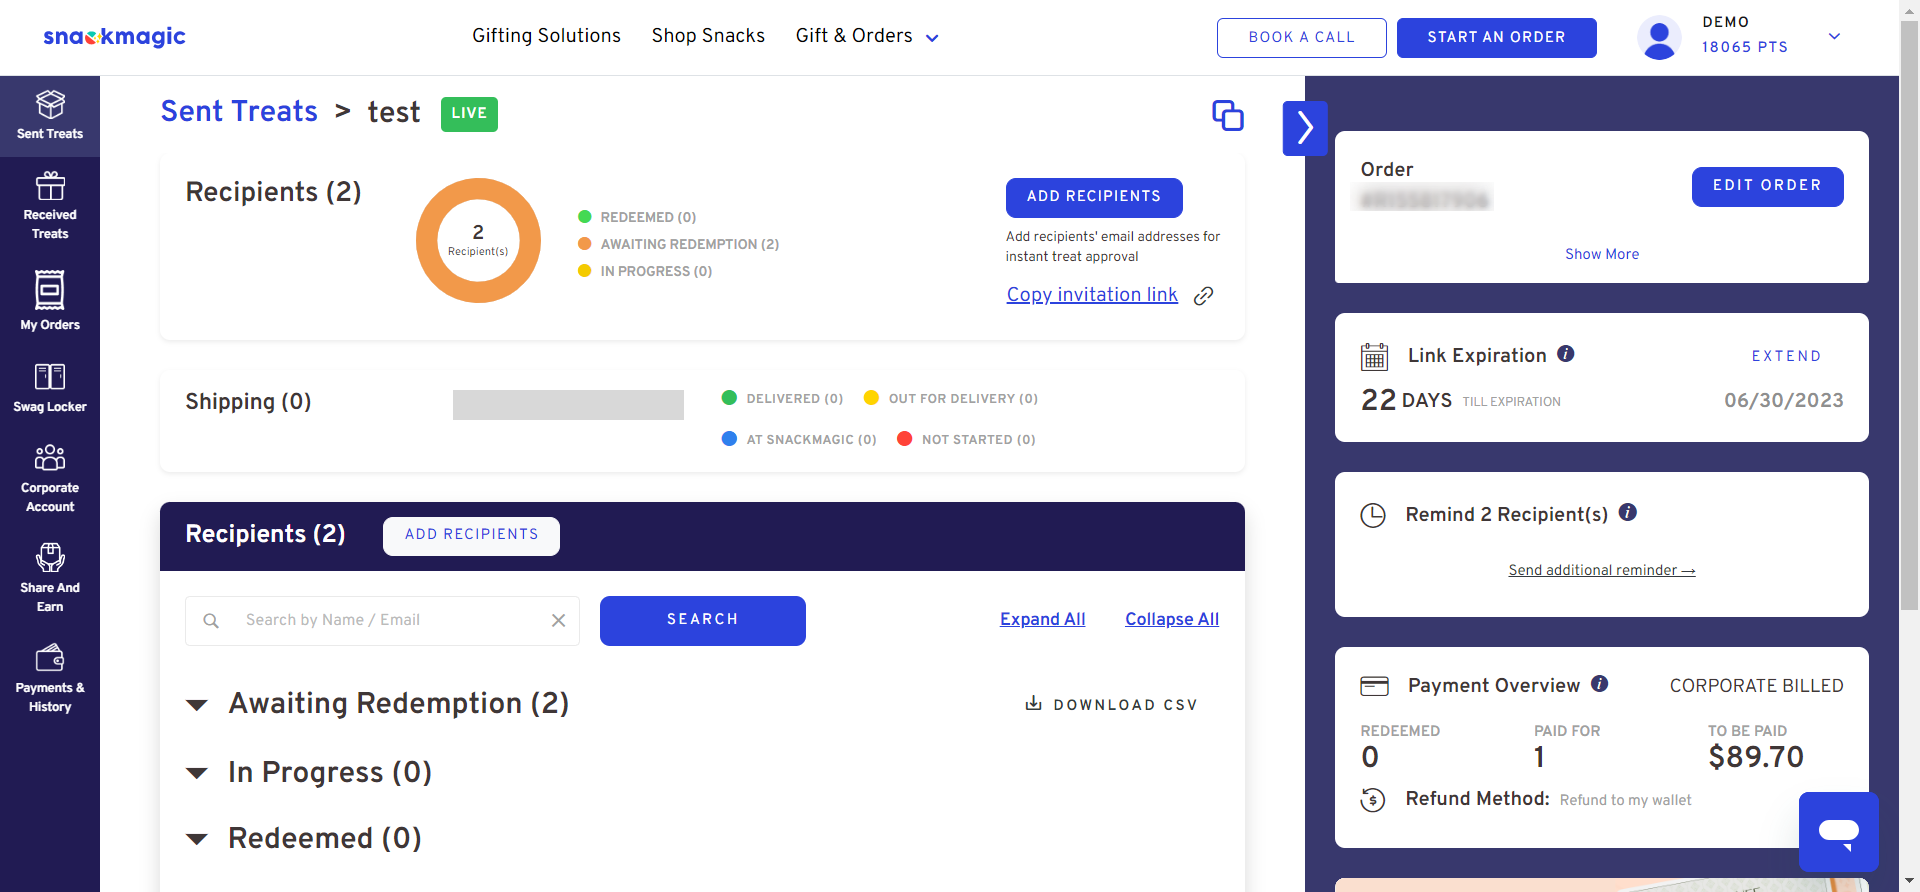
Task: Click white ADD RECIPIENTS button in table header
Action: [x=471, y=535]
